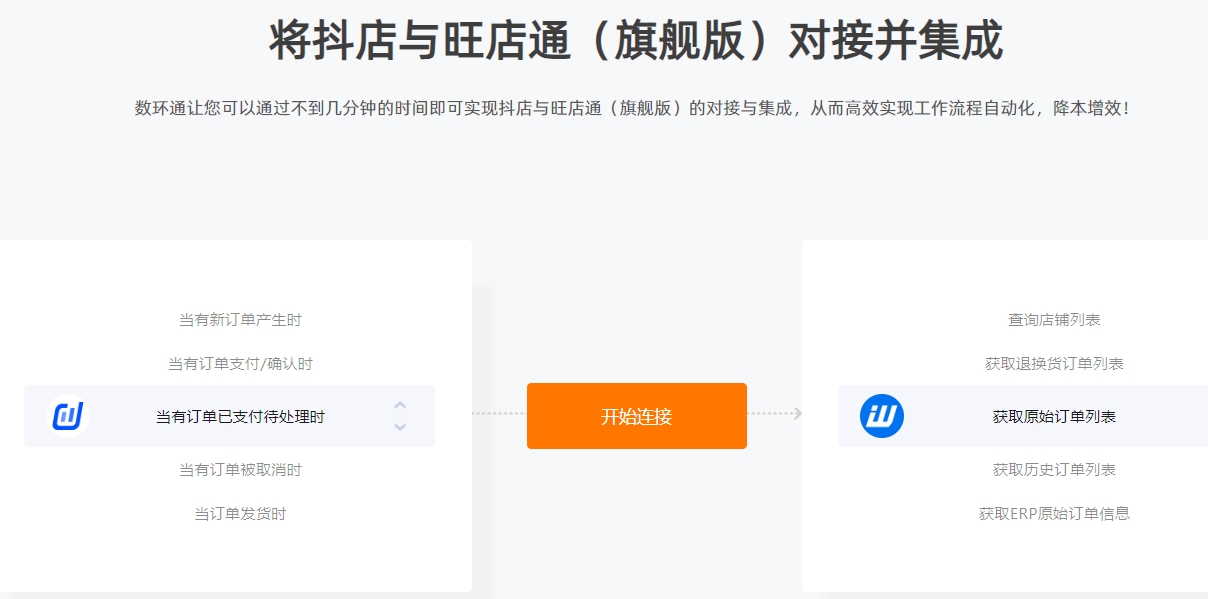Click the Wangdiantong blue logo icon
Viewport: 1208px width, 599px height.
882,416
